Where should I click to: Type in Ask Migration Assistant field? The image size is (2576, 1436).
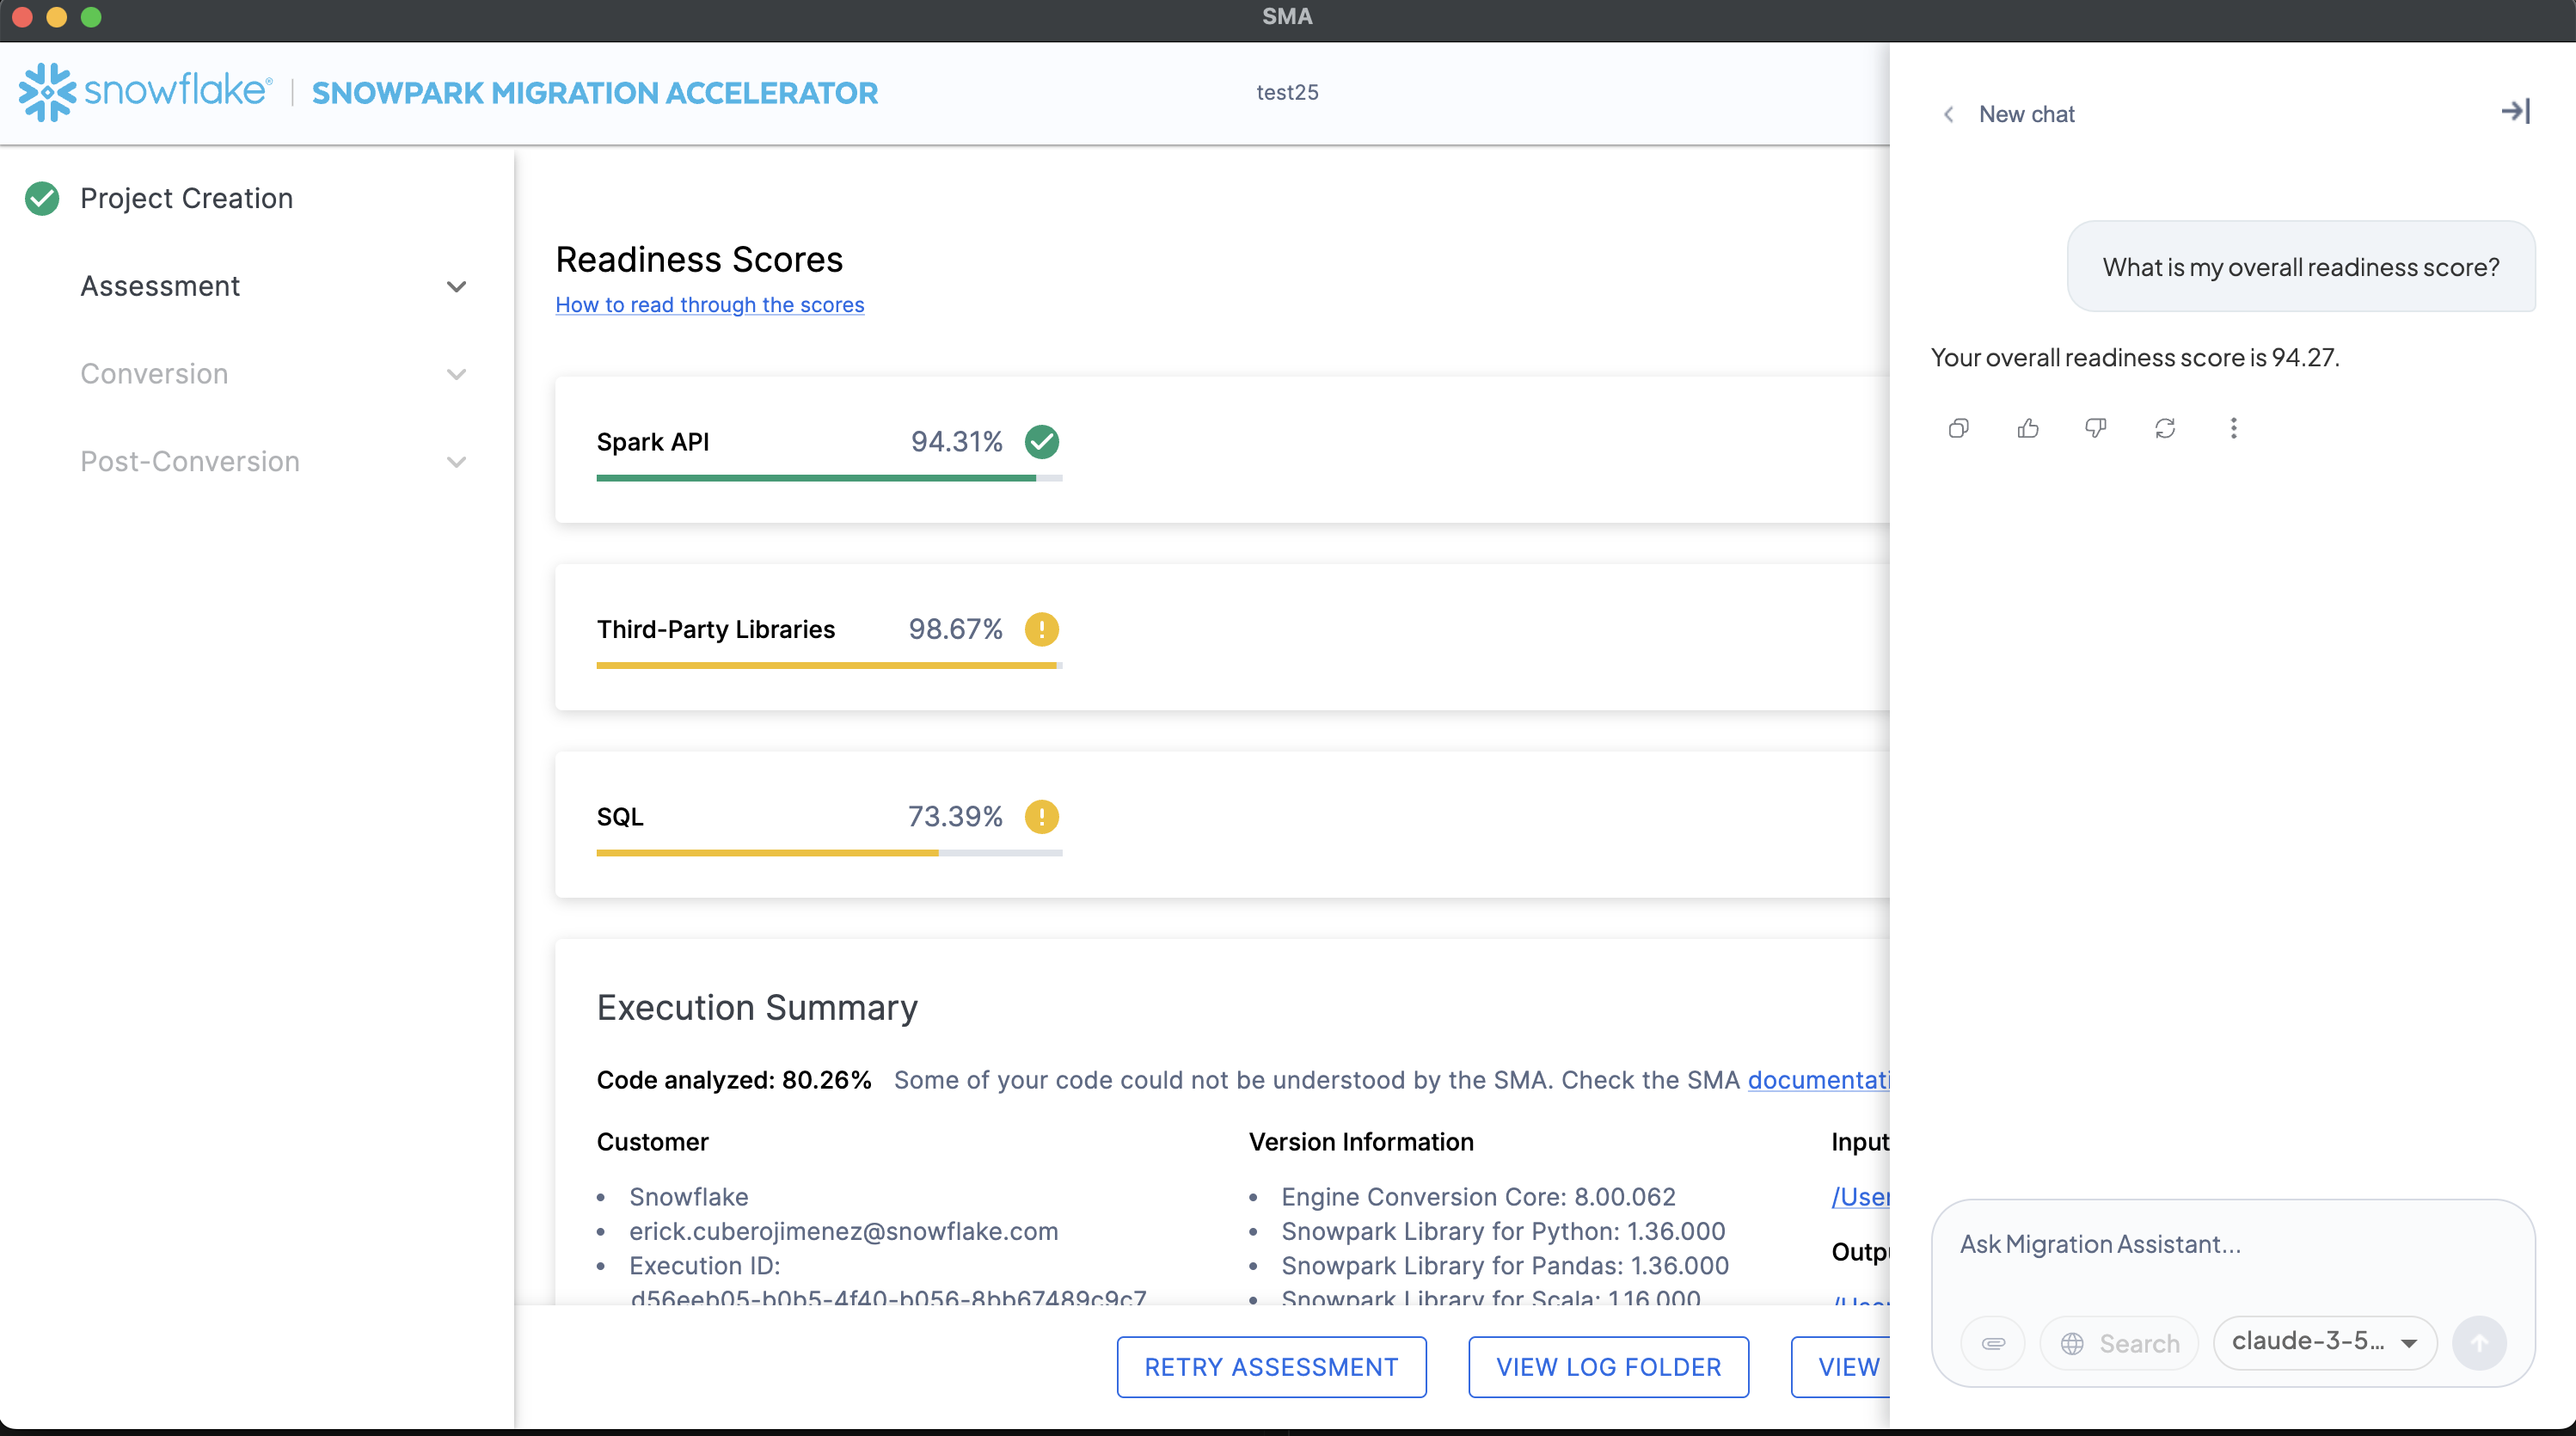click(2230, 1245)
